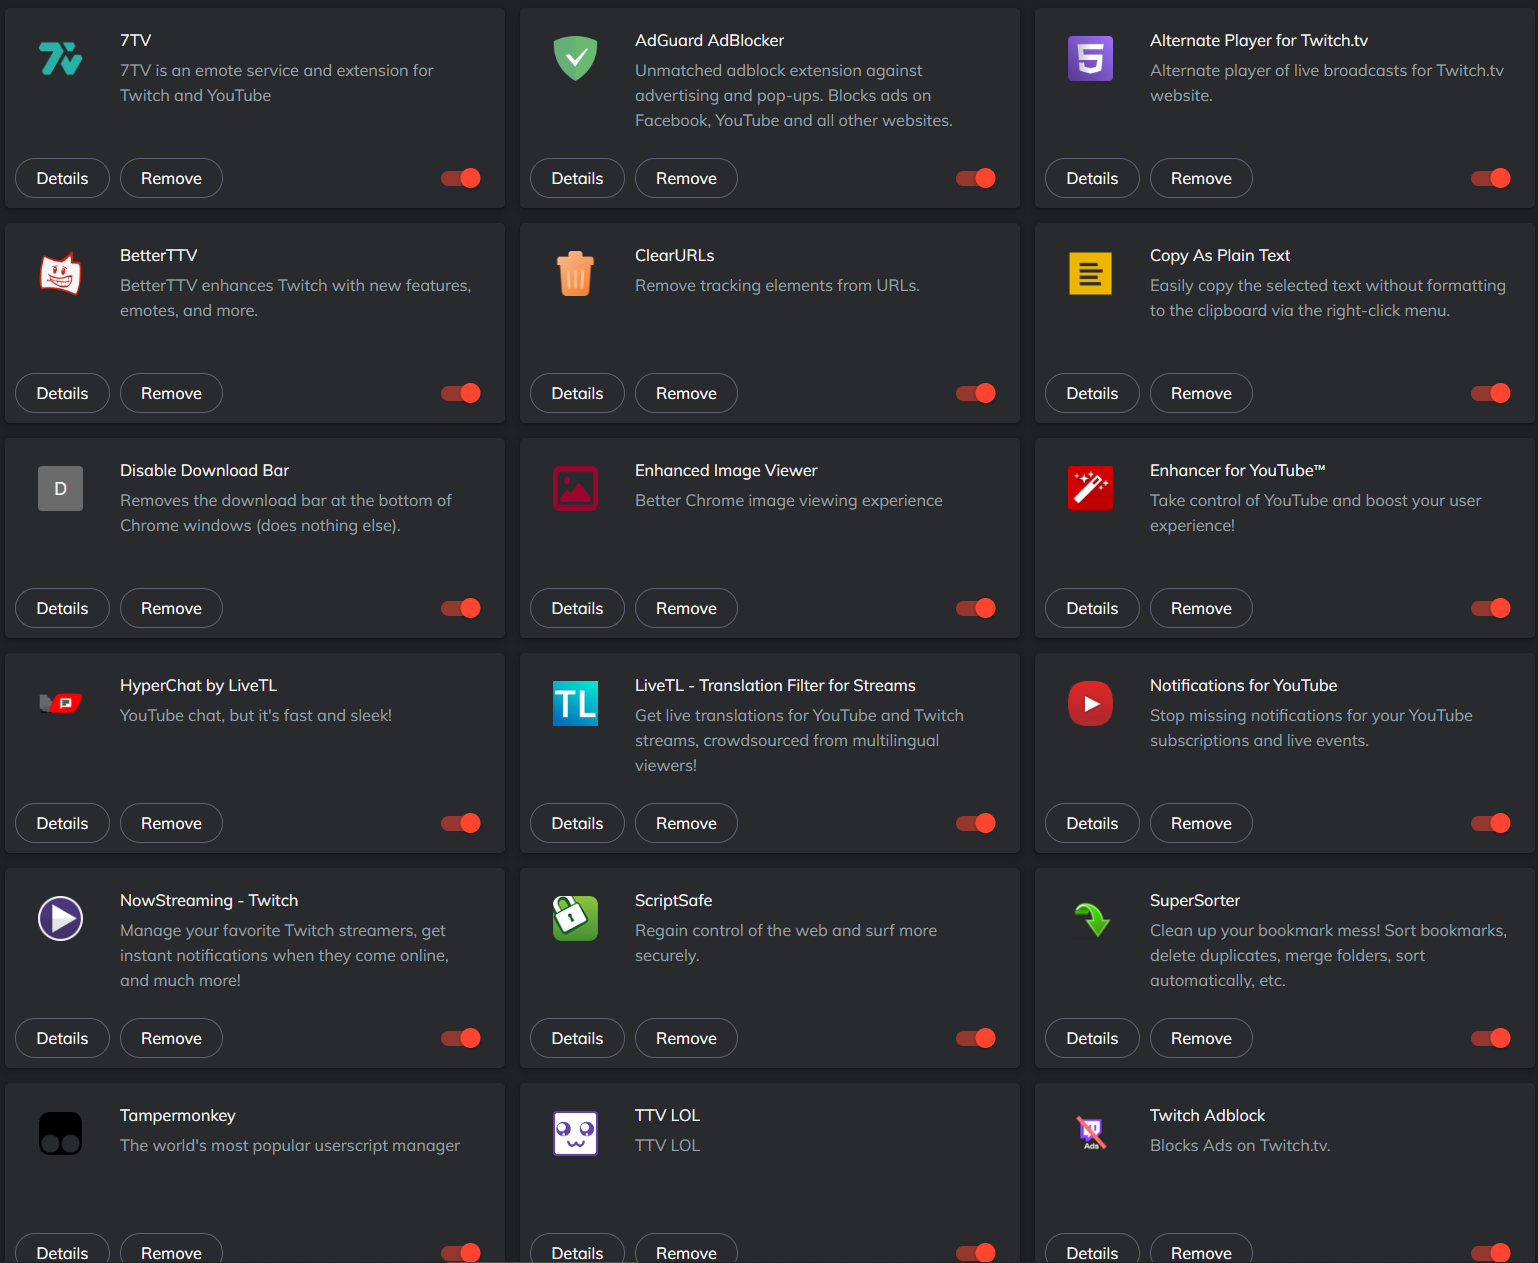Image resolution: width=1538 pixels, height=1263 pixels.
Task: Click 'Remove tracking elements from URLs.' text
Action: pos(777,285)
